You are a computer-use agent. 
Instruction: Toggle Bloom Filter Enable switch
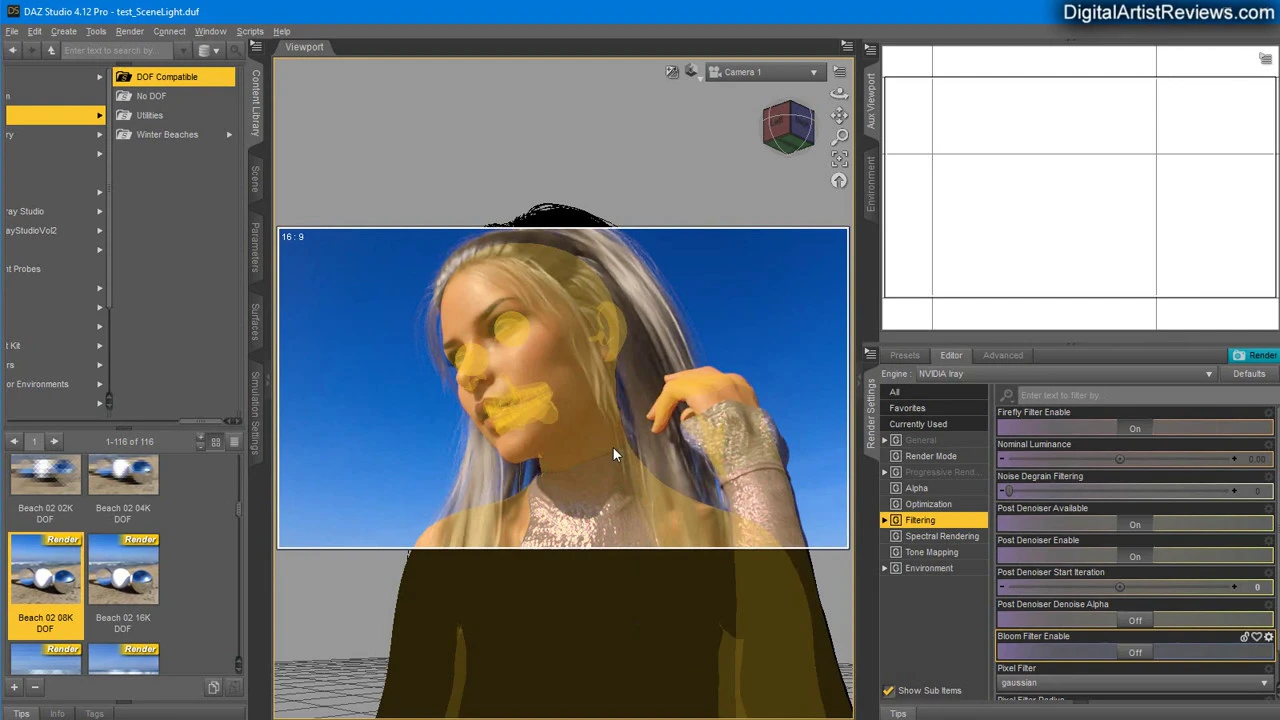[x=1135, y=652]
